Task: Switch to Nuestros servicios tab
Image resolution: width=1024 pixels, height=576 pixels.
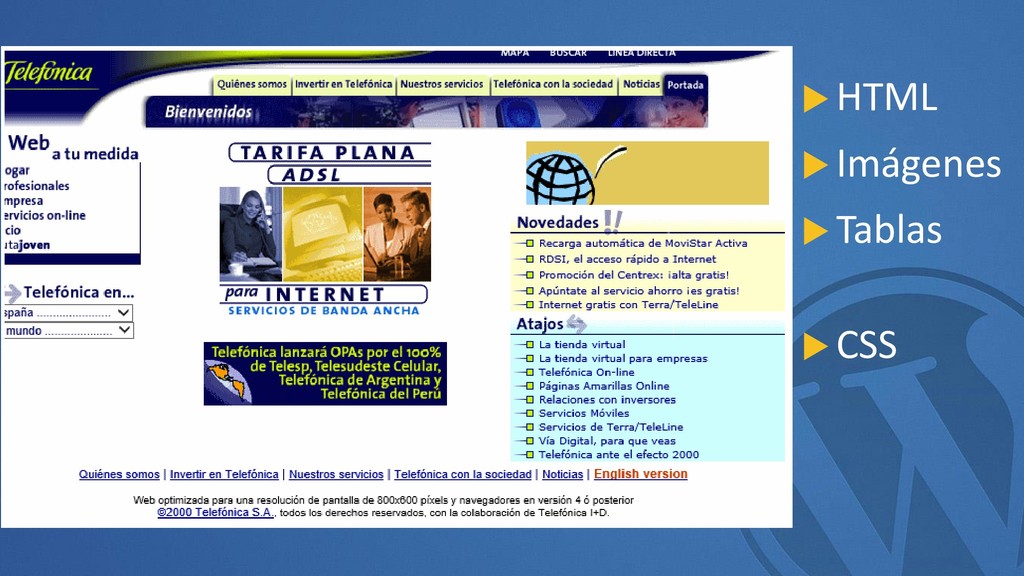Action: (x=441, y=84)
